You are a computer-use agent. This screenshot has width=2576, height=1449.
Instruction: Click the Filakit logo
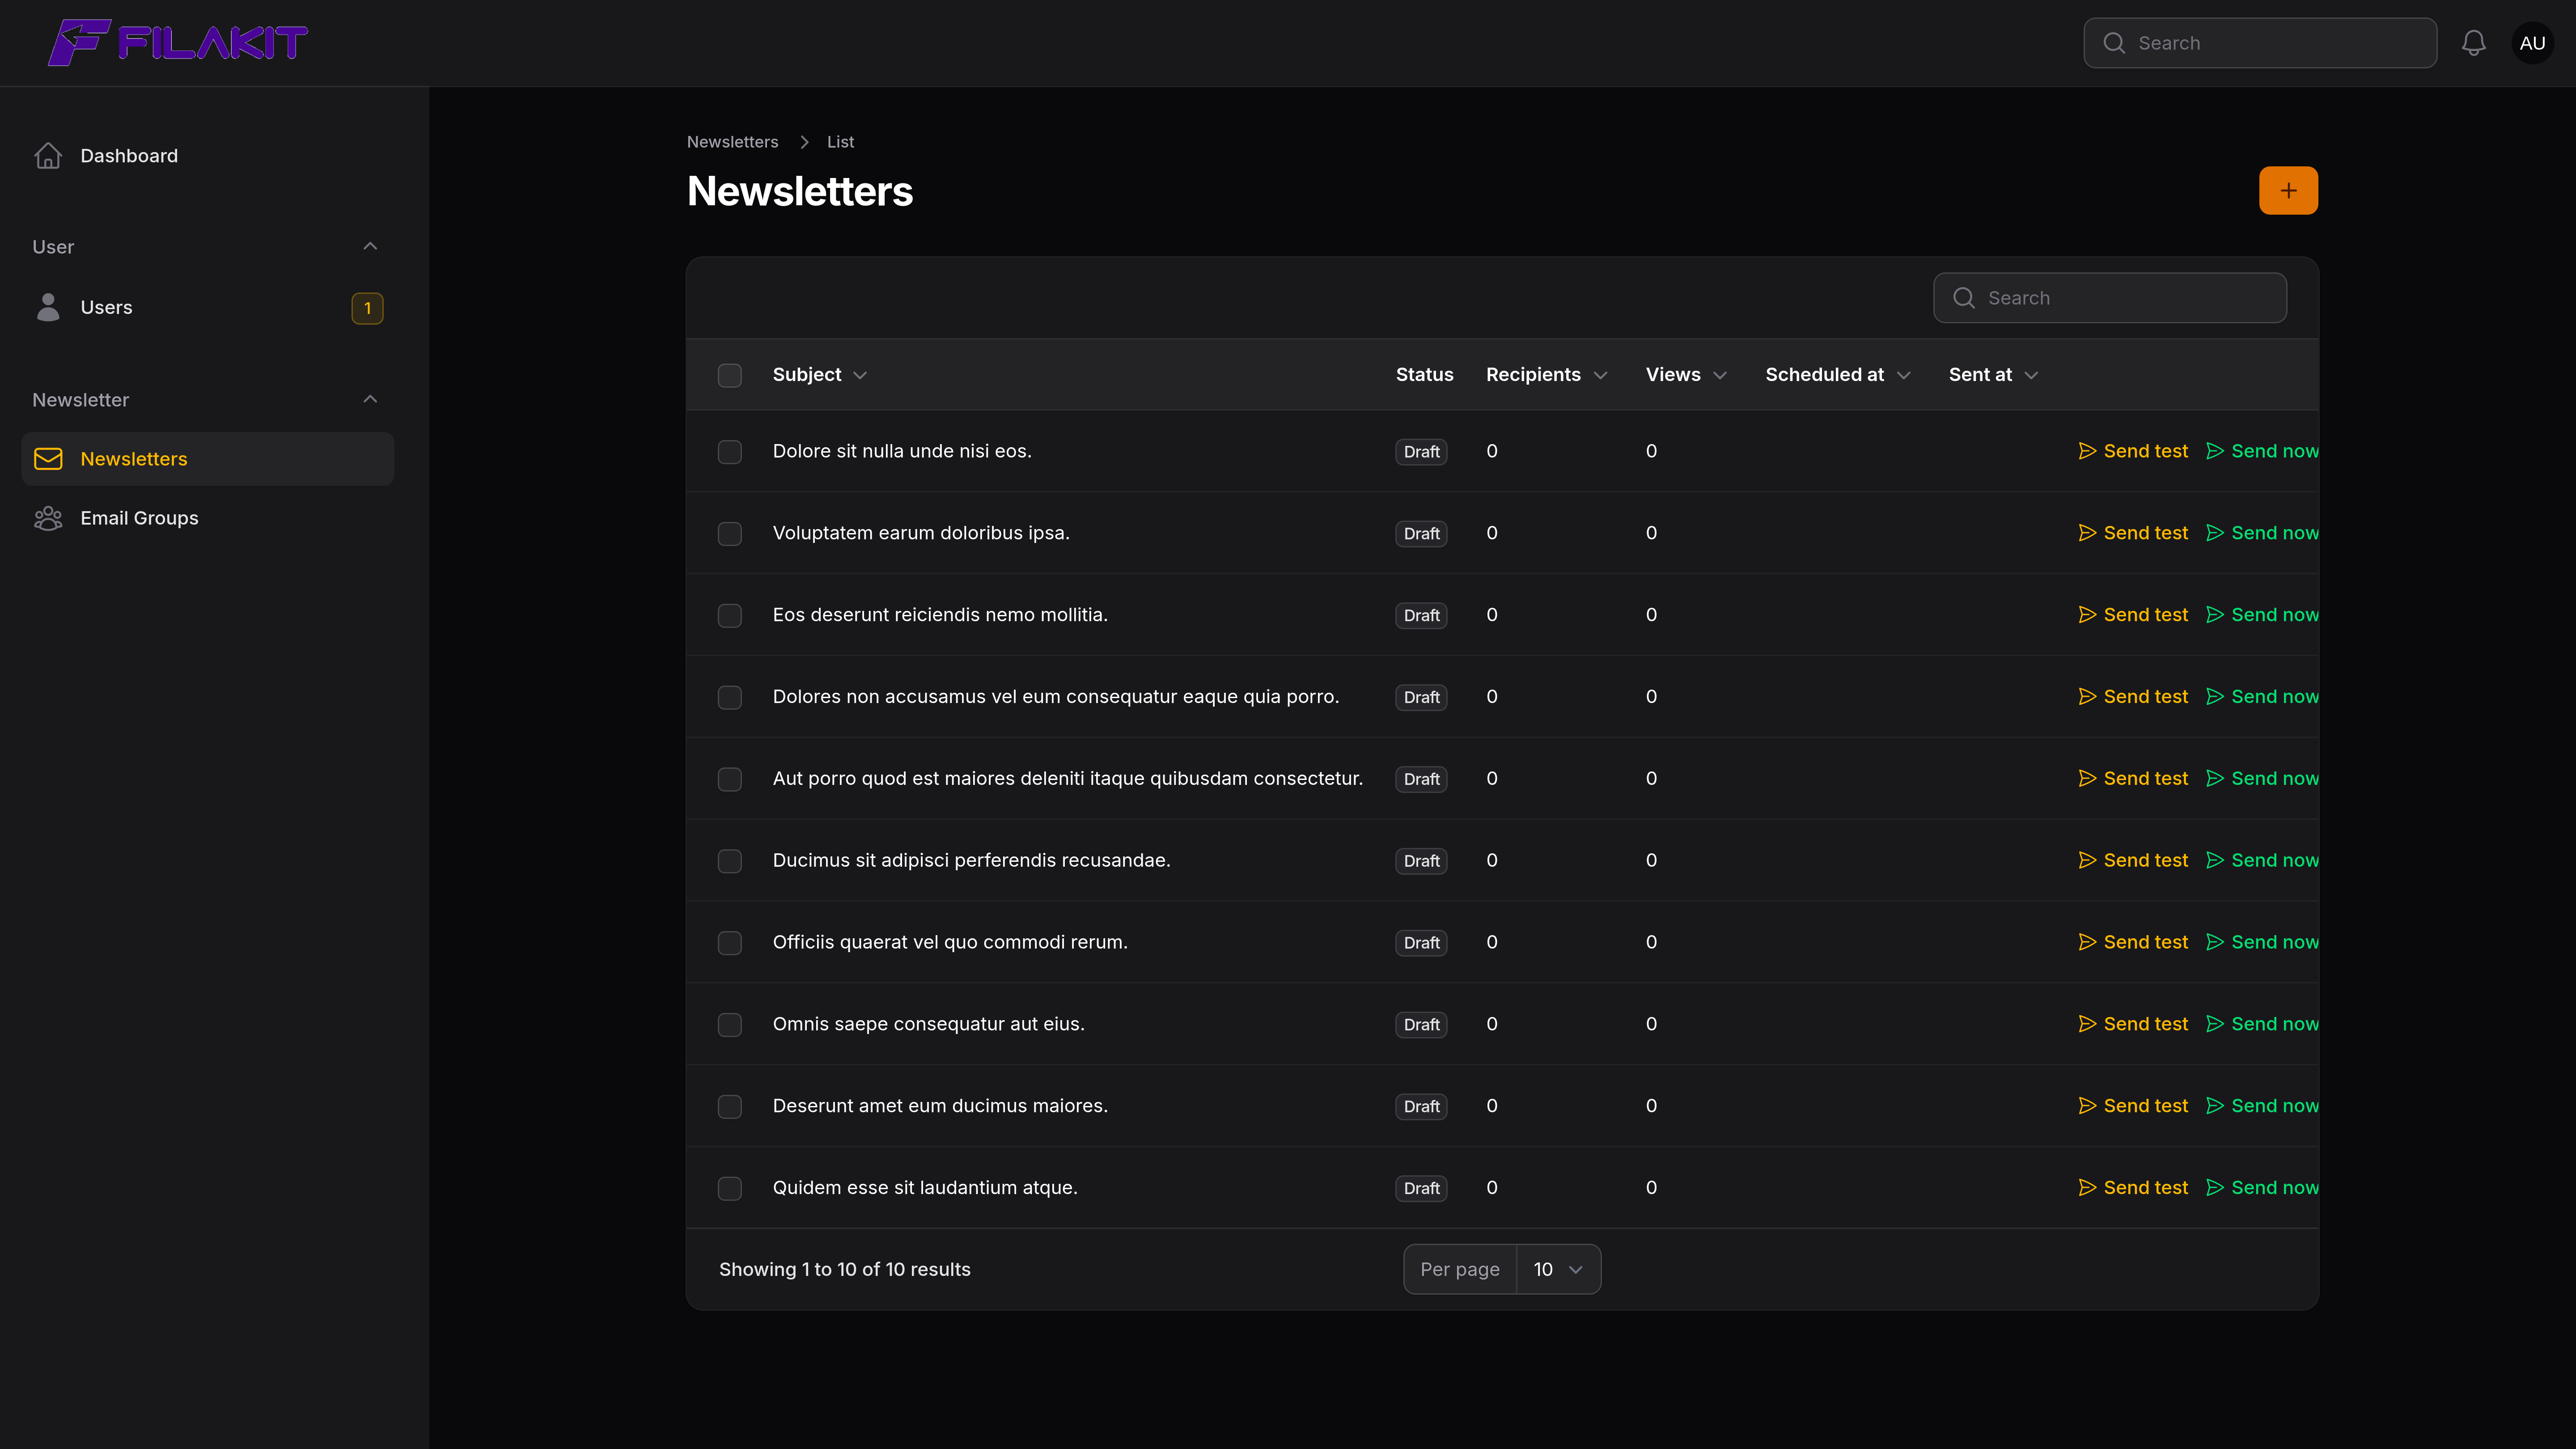(x=178, y=43)
